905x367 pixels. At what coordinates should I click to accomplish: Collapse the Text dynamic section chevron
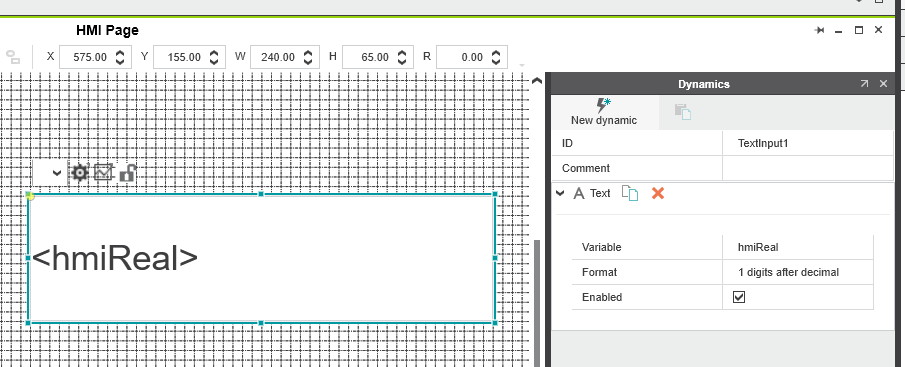[x=560, y=193]
